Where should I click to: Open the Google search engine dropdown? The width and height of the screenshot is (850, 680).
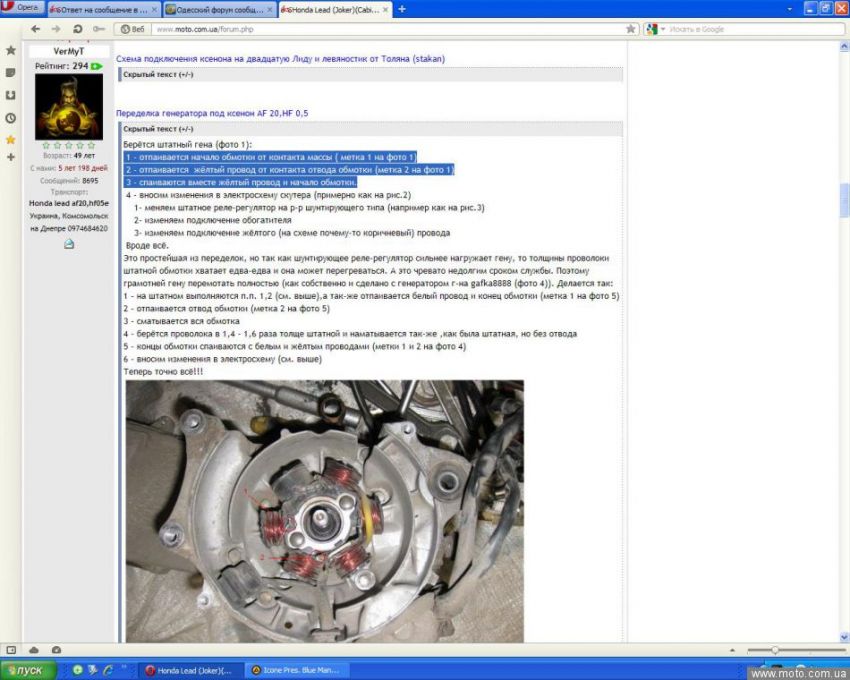pos(655,29)
